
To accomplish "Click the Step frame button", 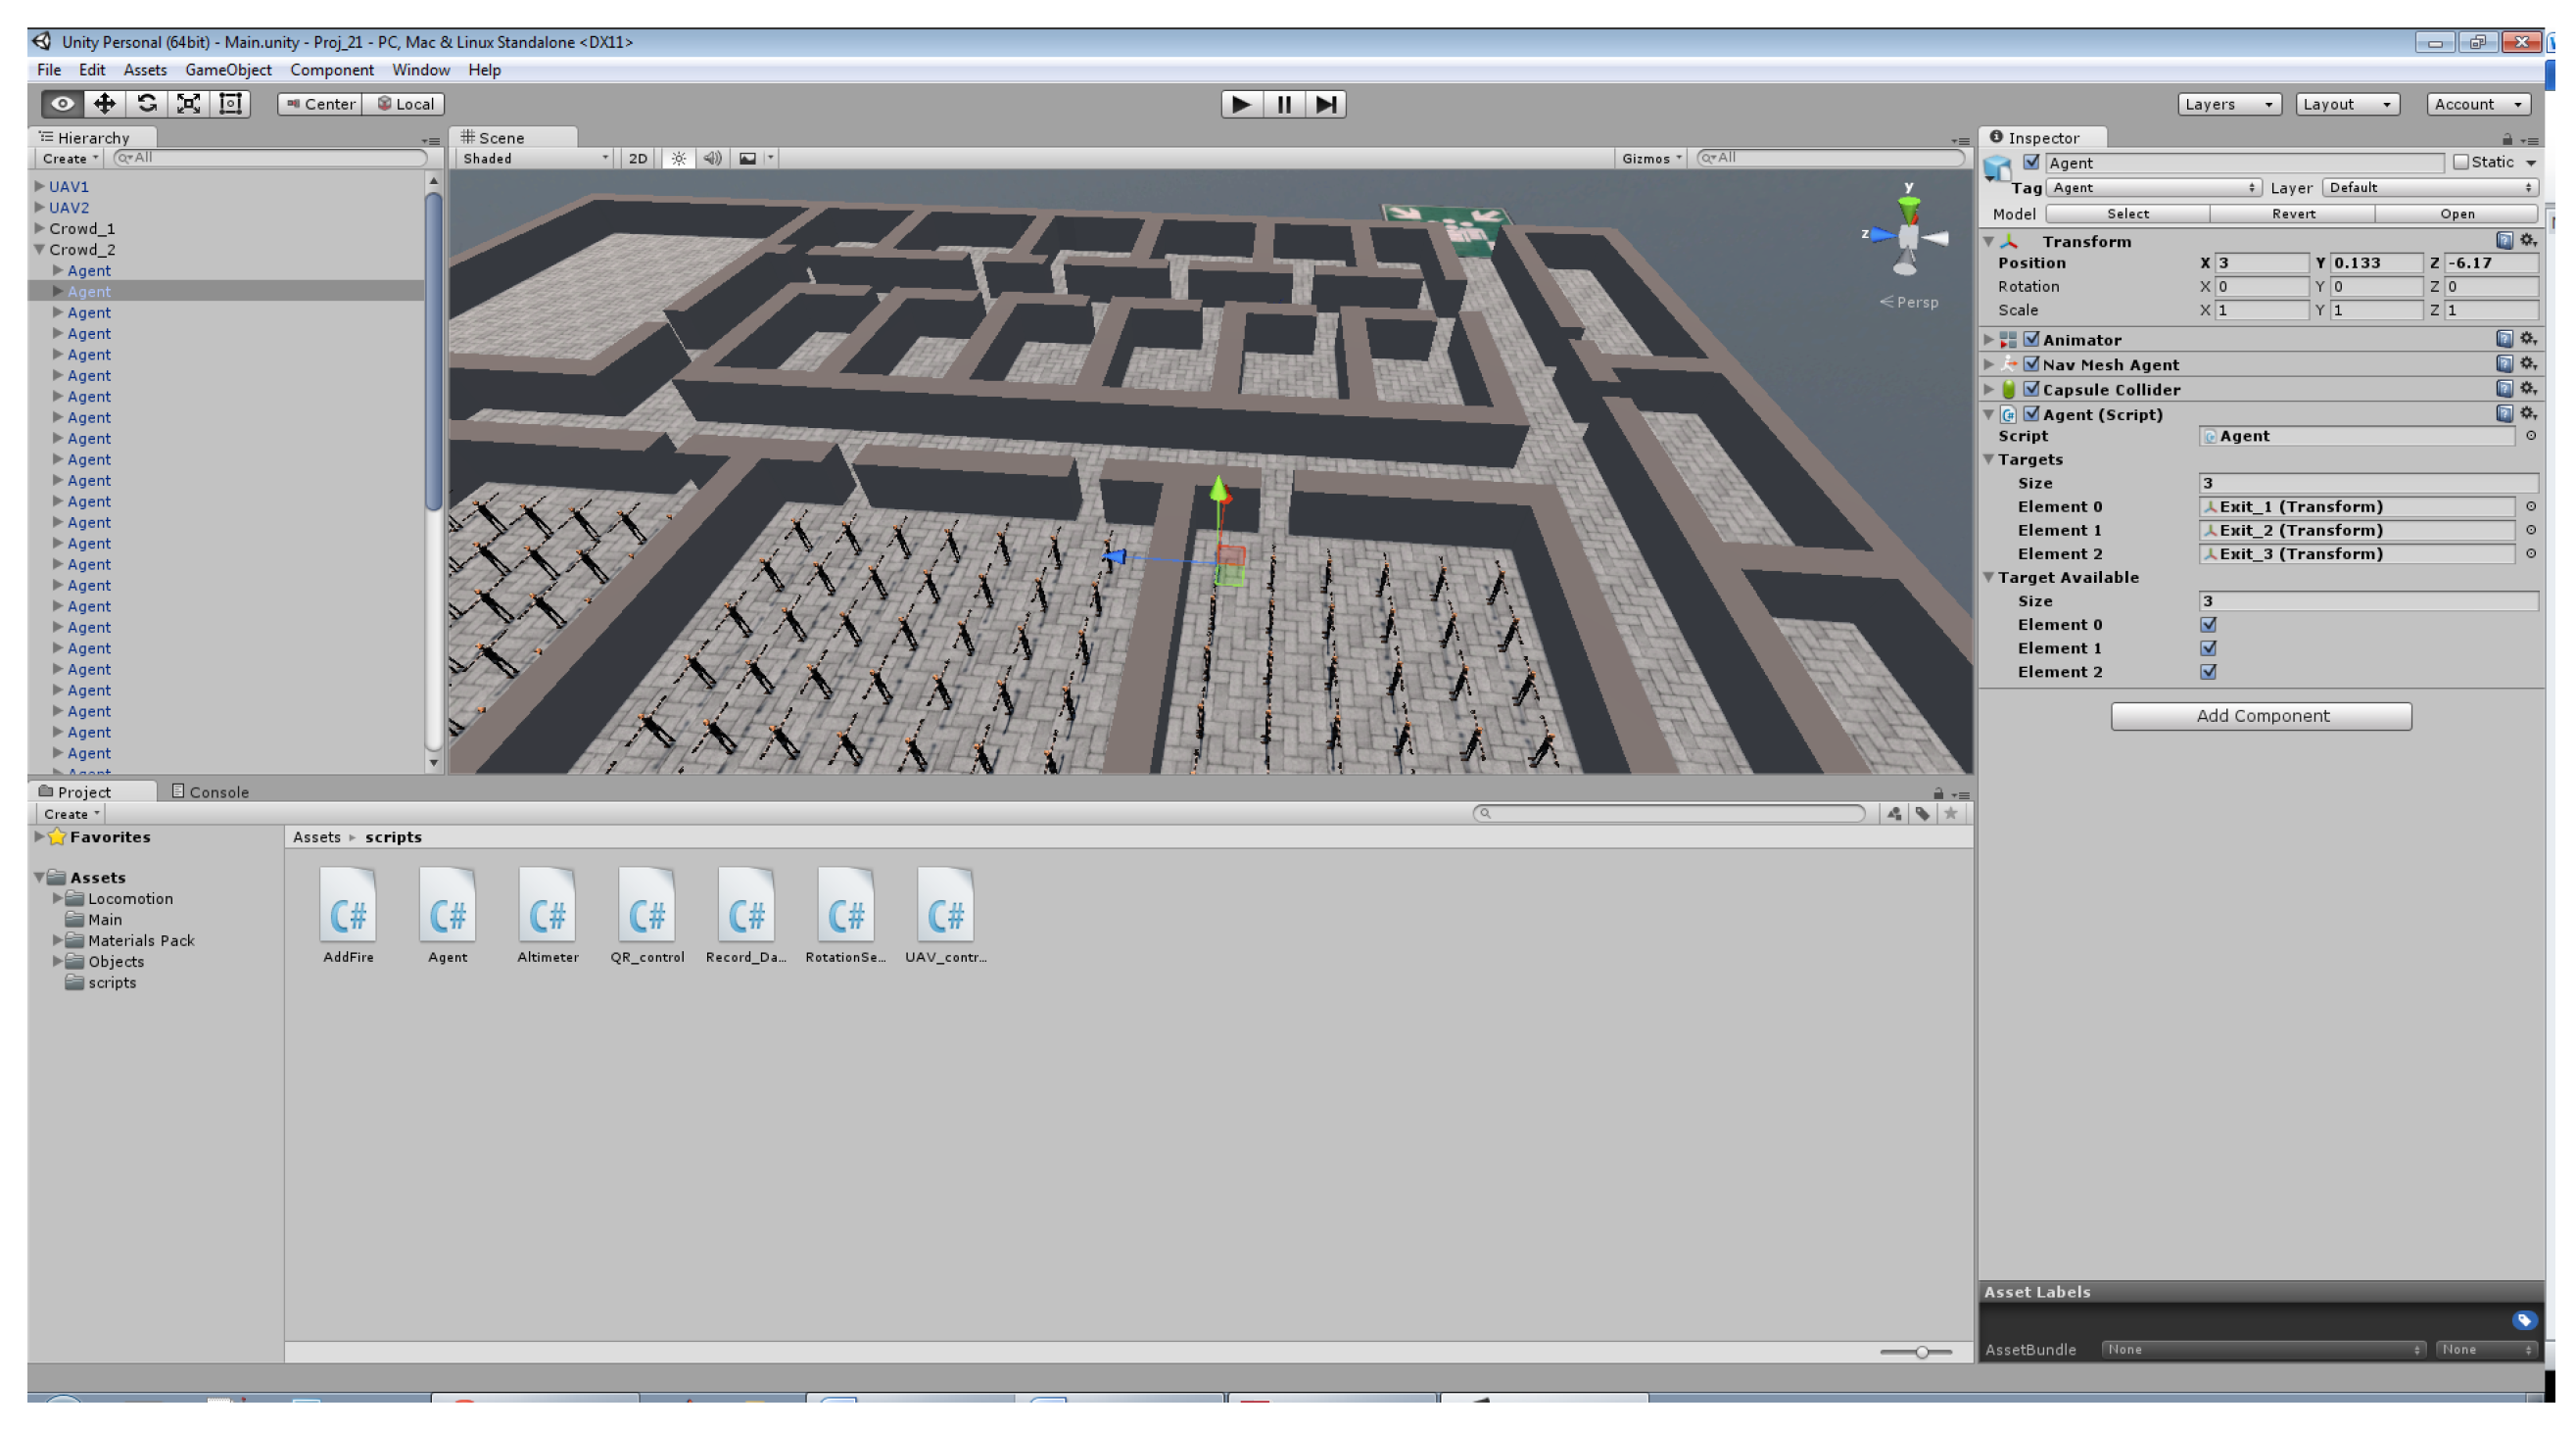I will pos(1325,104).
